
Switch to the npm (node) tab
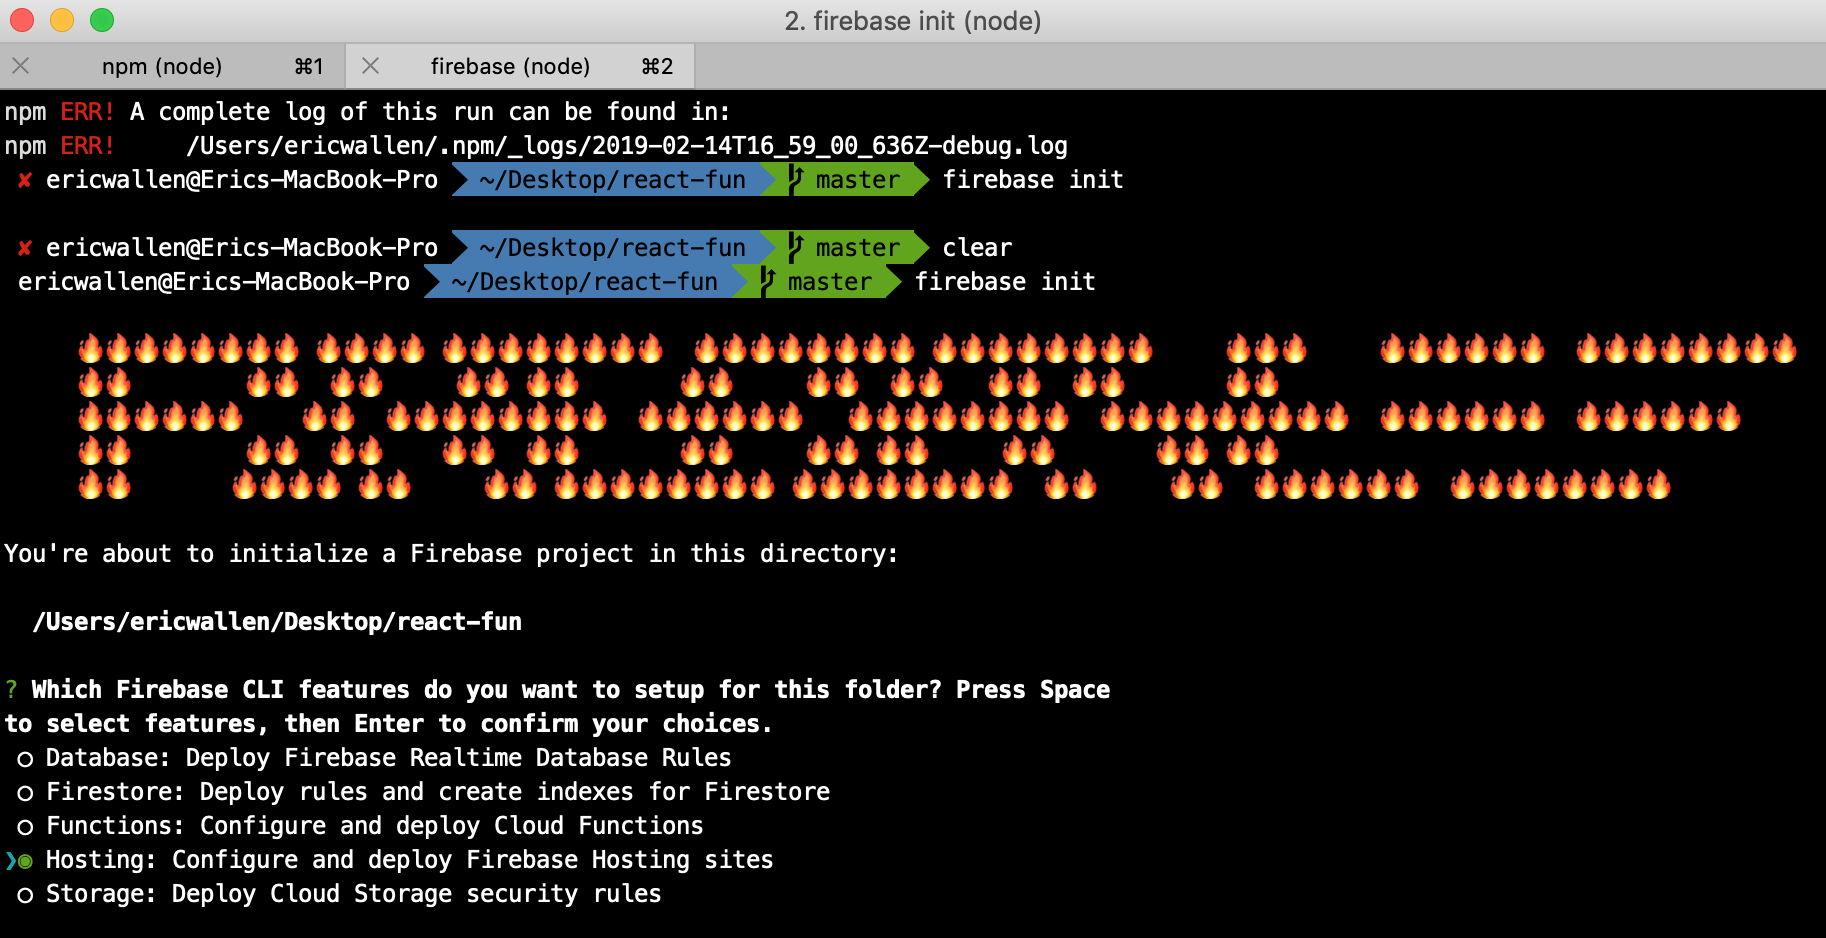[172, 66]
